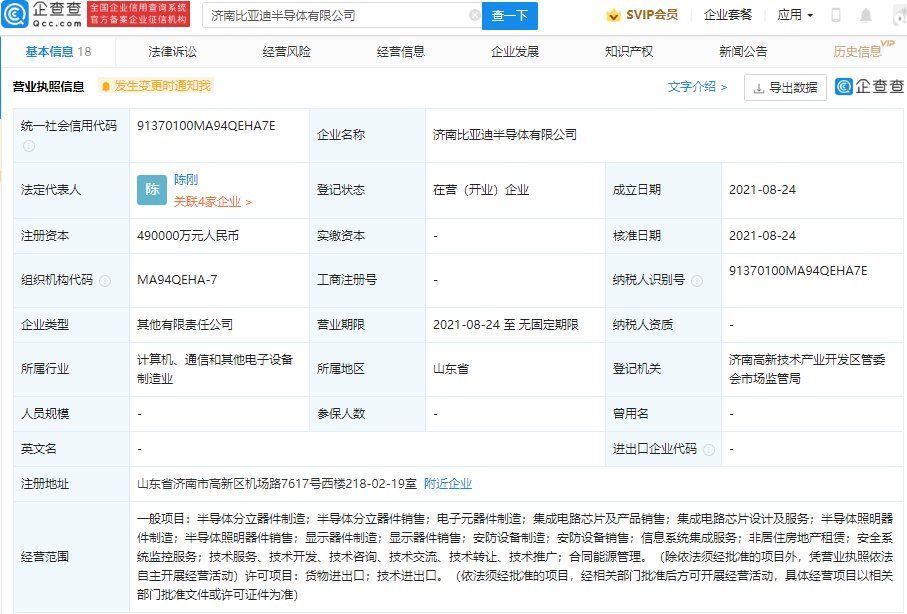Select 在营（开业）企业 status value
907x614 pixels.
click(481, 190)
